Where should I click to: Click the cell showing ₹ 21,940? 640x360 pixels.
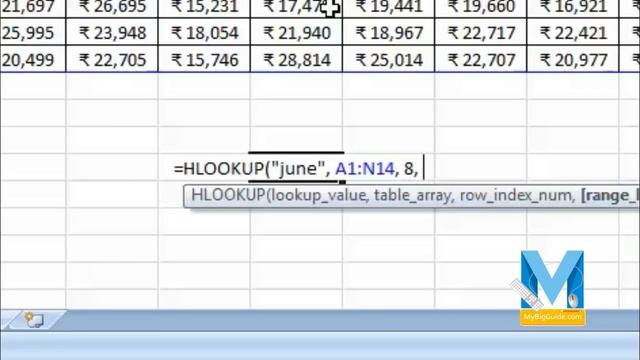tap(297, 32)
